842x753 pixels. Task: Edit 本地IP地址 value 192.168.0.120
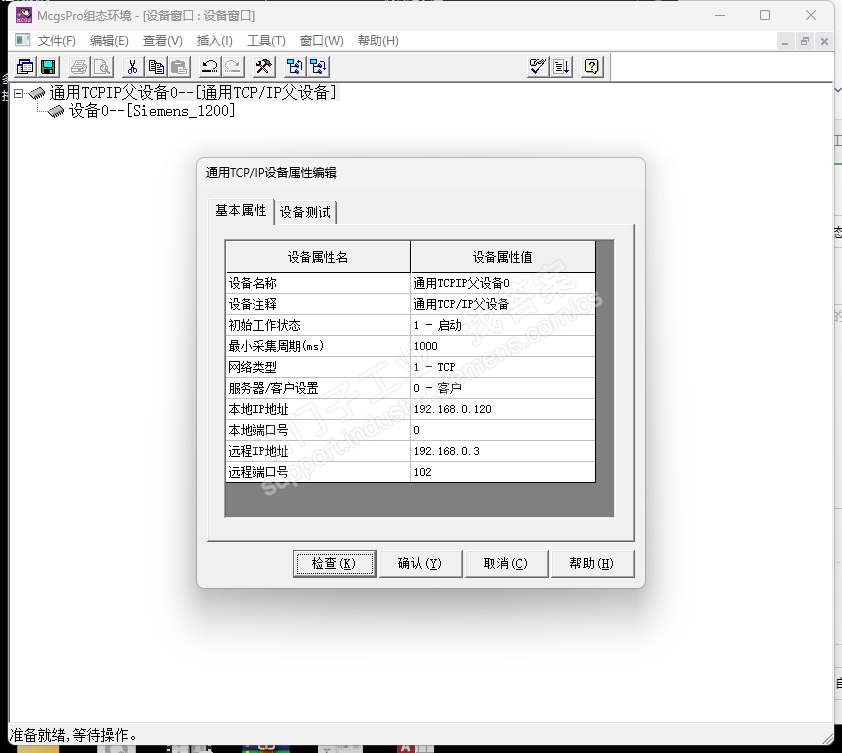(503, 409)
